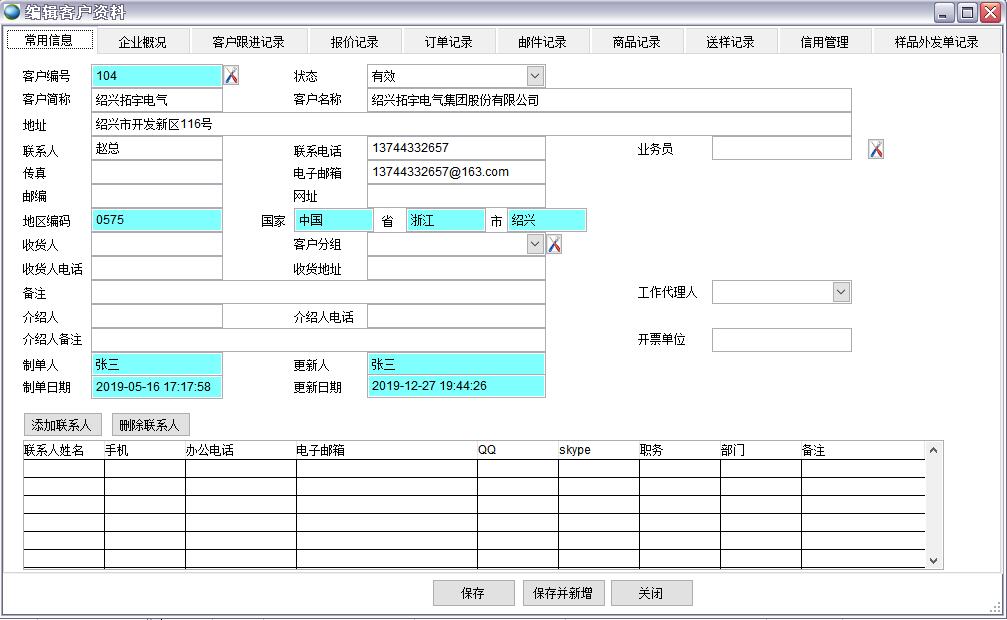
Task: Click into the 开票单位 input field
Action: [x=781, y=340]
